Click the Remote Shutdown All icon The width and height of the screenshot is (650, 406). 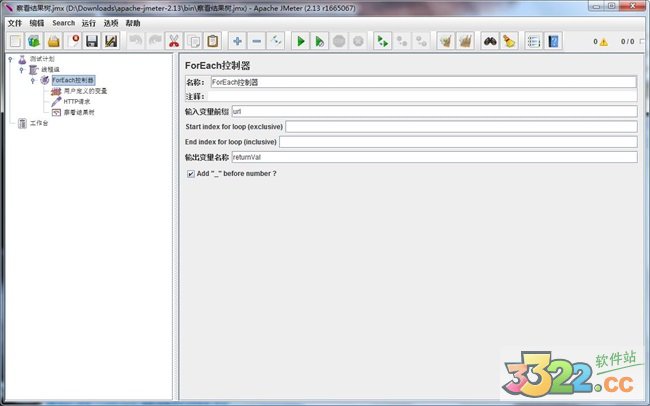click(x=421, y=41)
